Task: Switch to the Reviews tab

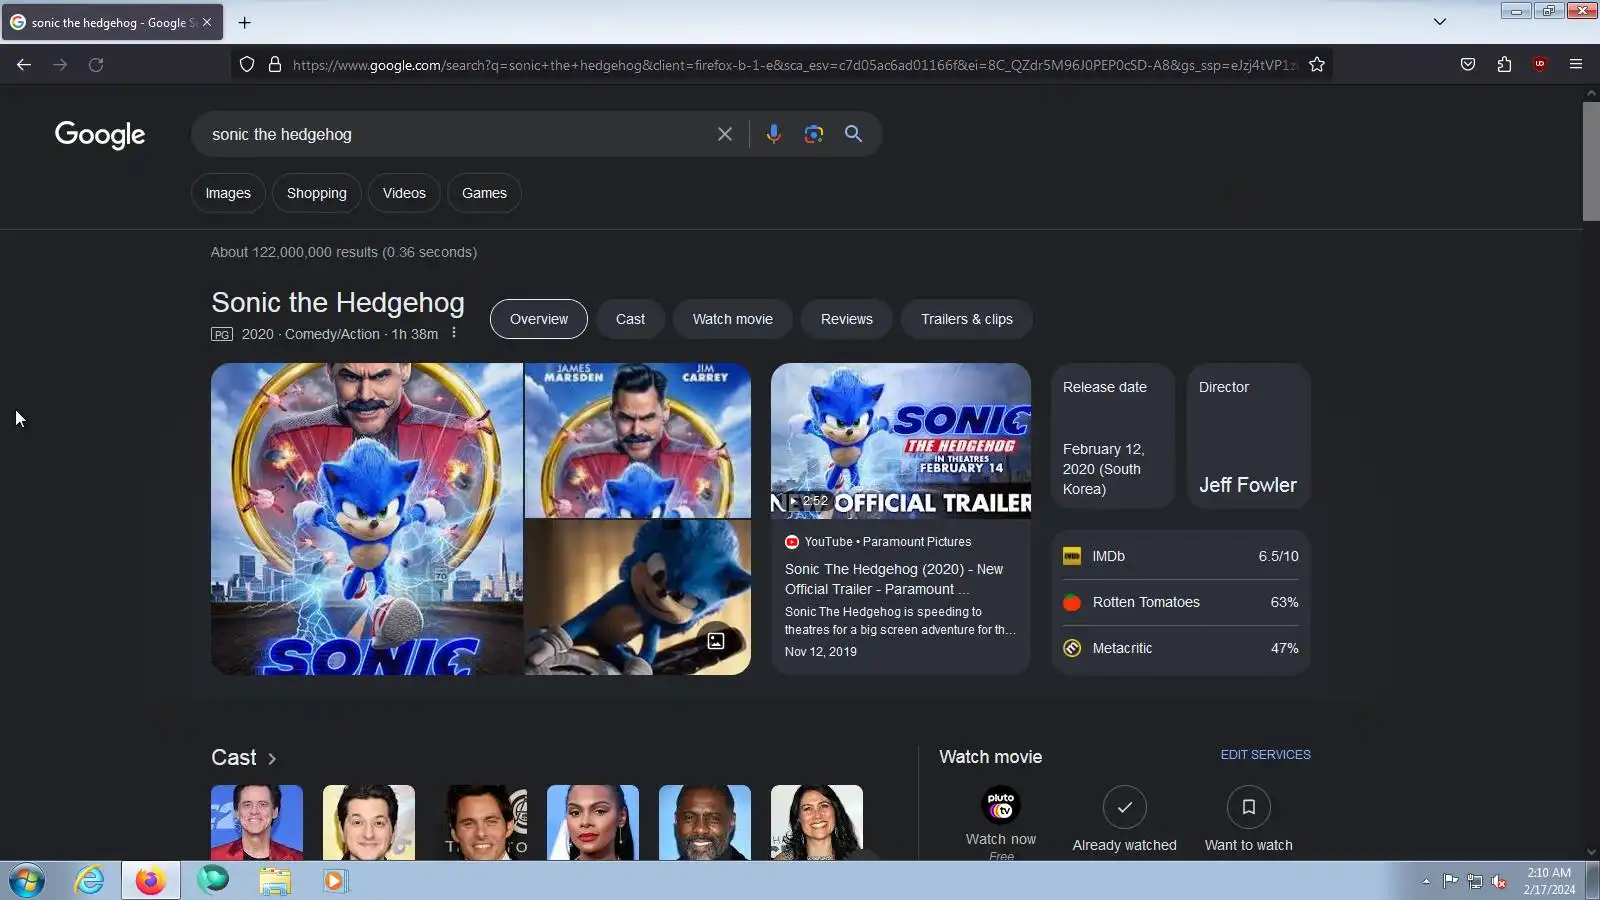Action: (847, 319)
